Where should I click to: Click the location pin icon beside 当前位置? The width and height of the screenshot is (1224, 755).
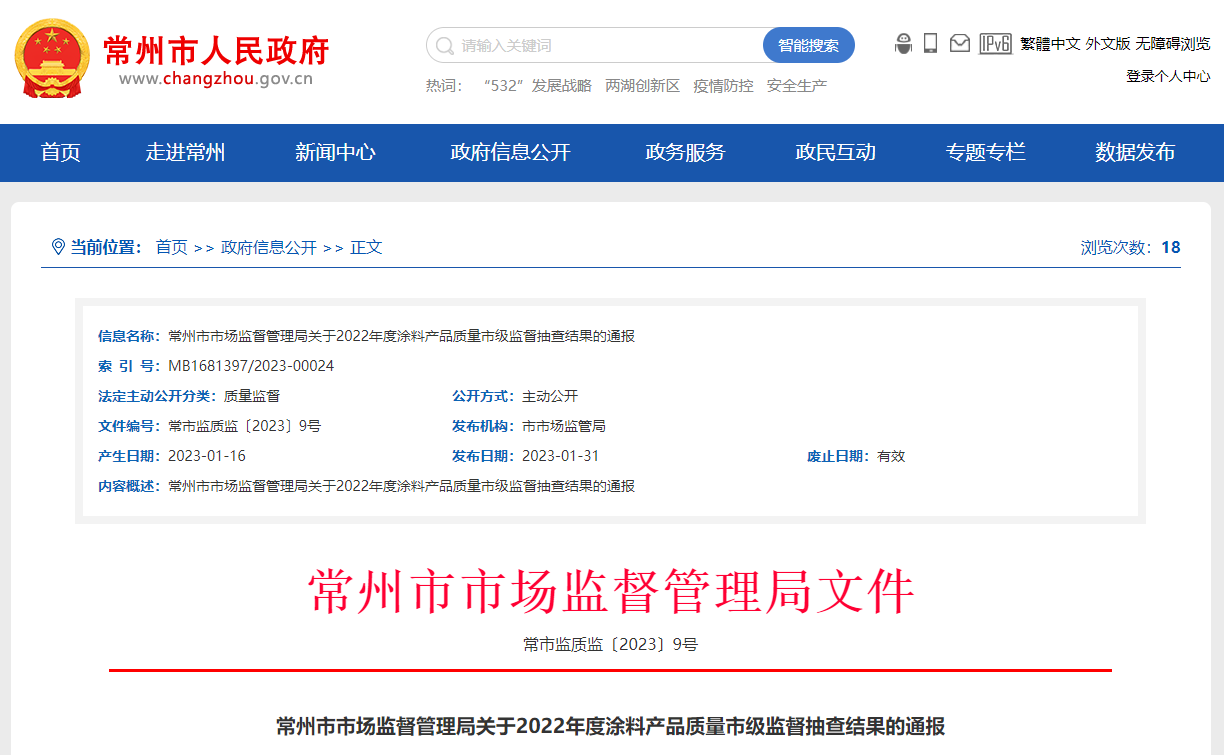[x=57, y=247]
